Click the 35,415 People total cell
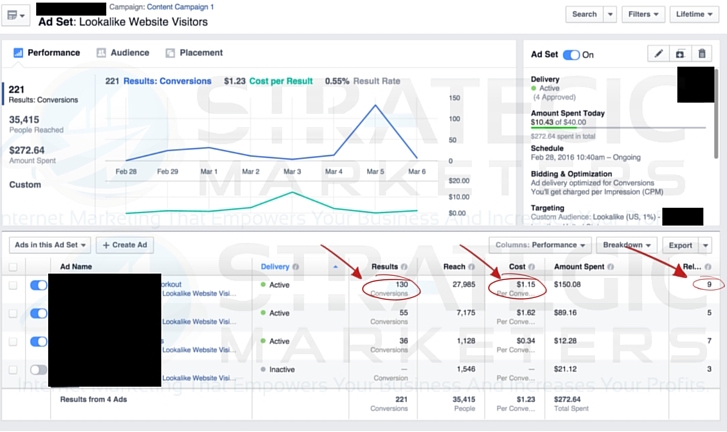 [464, 404]
